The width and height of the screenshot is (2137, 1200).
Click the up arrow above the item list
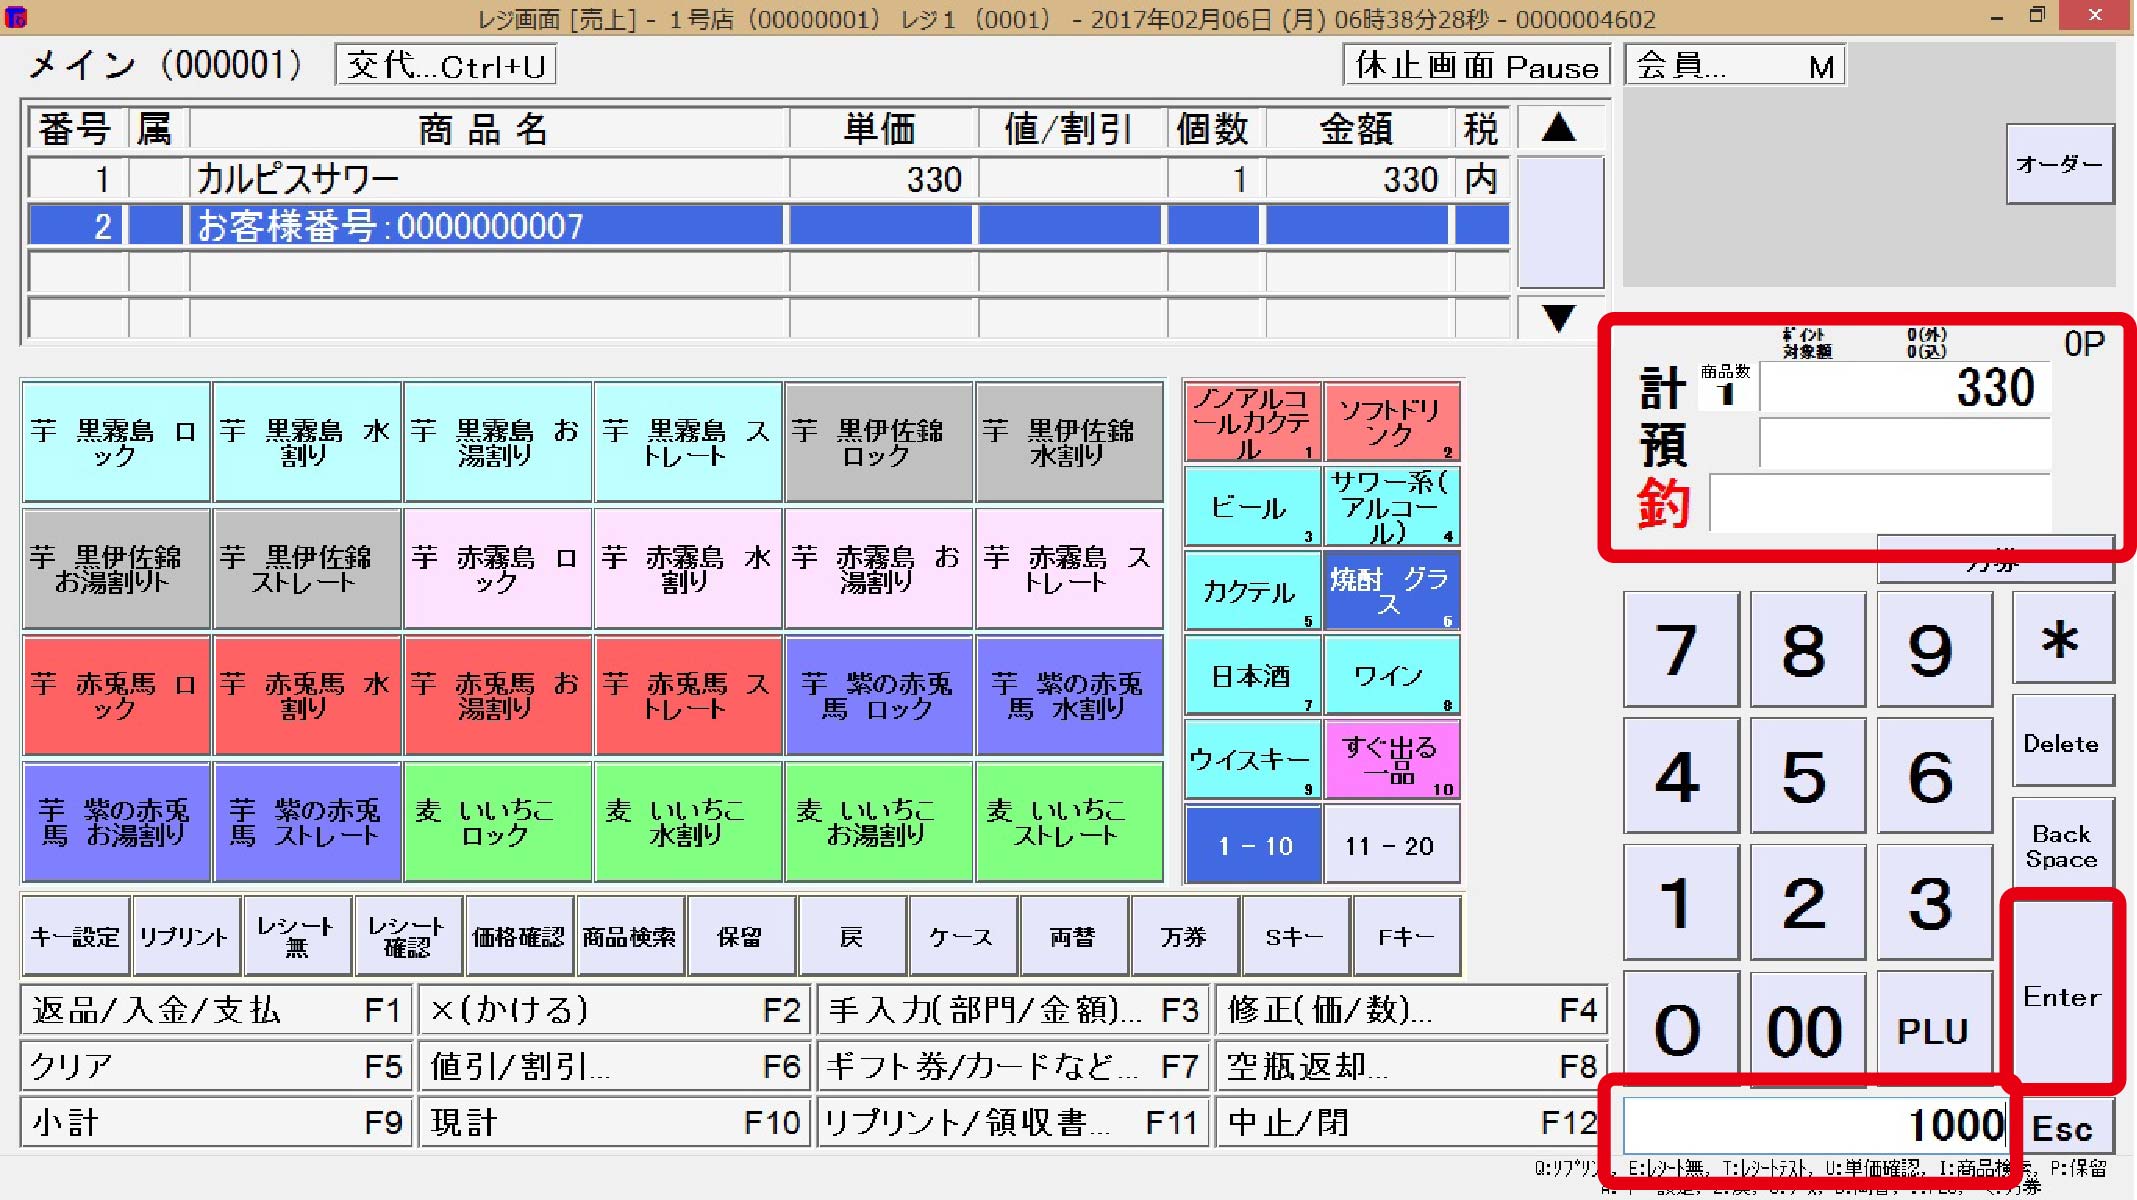click(x=1558, y=128)
